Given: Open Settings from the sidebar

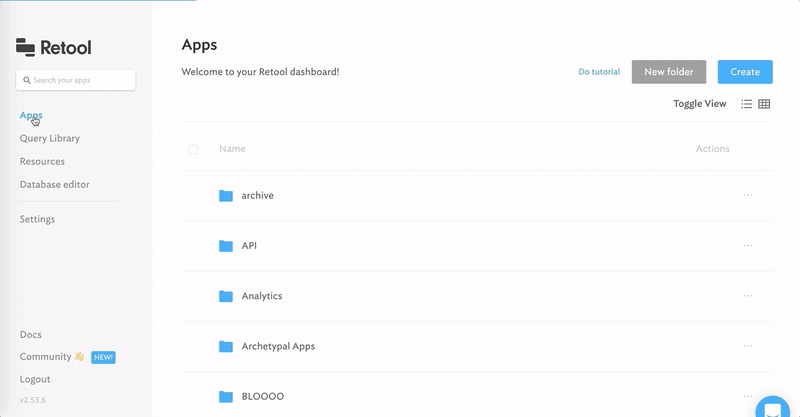Looking at the screenshot, I should click(x=37, y=219).
